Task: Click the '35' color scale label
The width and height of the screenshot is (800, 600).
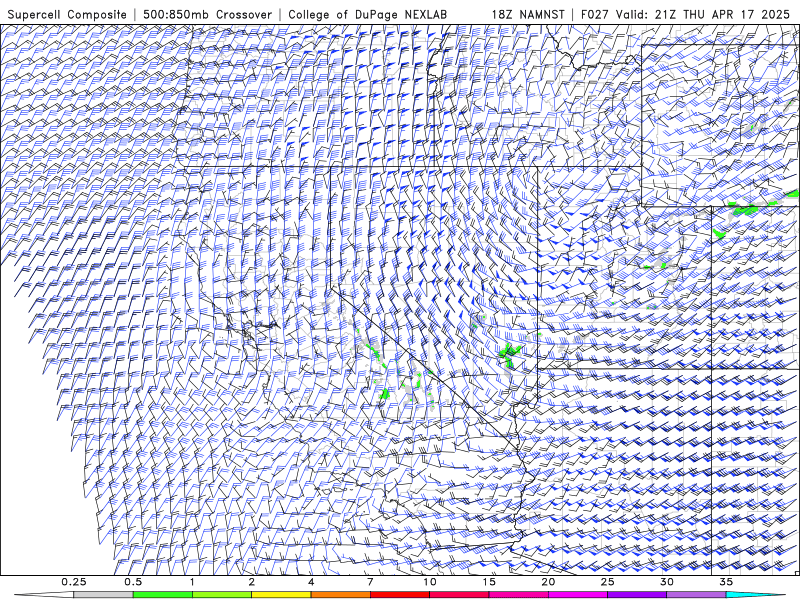Action: (726, 582)
